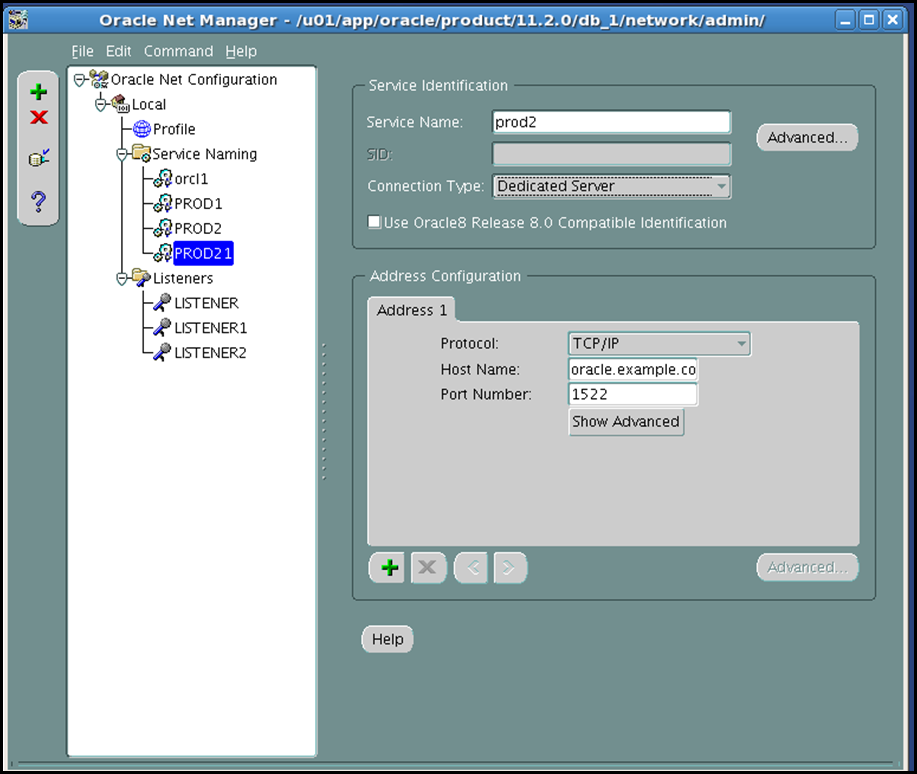Viewport: 917px width, 774px height.
Task: Click the Show Advanced button
Action: (x=626, y=422)
